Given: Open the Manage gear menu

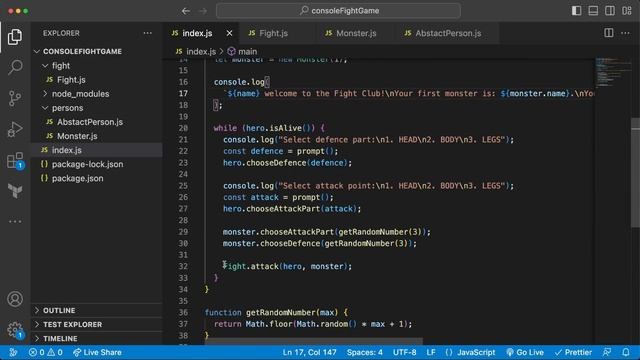Looking at the screenshot, I should tap(15, 330).
